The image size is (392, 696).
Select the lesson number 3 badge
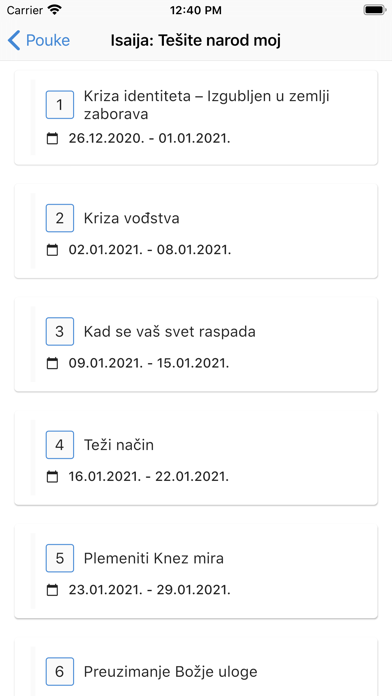click(60, 332)
